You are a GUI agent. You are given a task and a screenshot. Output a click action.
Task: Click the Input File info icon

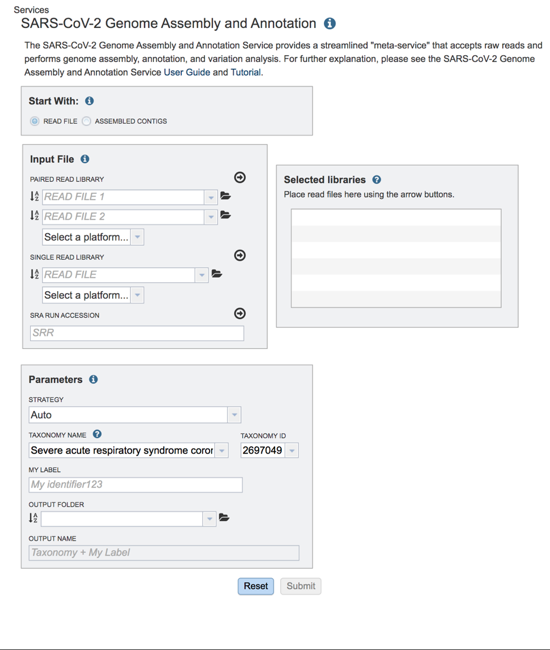point(85,159)
